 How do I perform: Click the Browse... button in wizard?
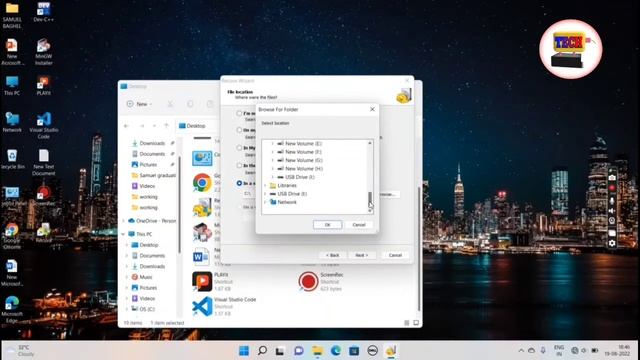[x=389, y=194]
